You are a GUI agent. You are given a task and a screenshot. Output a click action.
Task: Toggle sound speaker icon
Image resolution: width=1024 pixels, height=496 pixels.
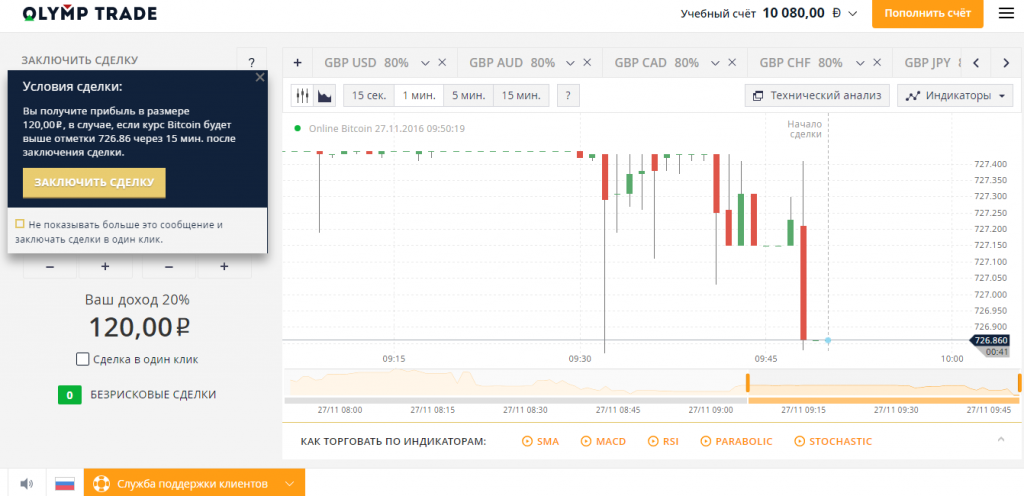(27, 484)
